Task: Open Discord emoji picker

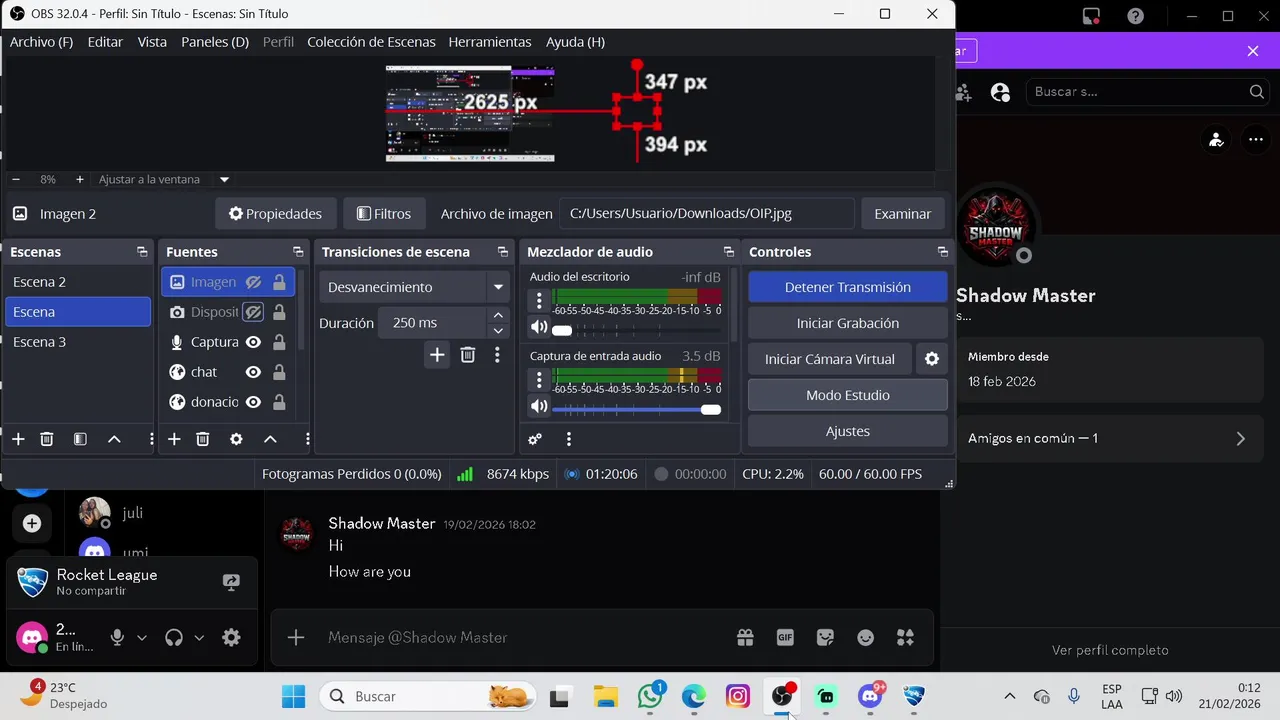Action: pos(866,637)
